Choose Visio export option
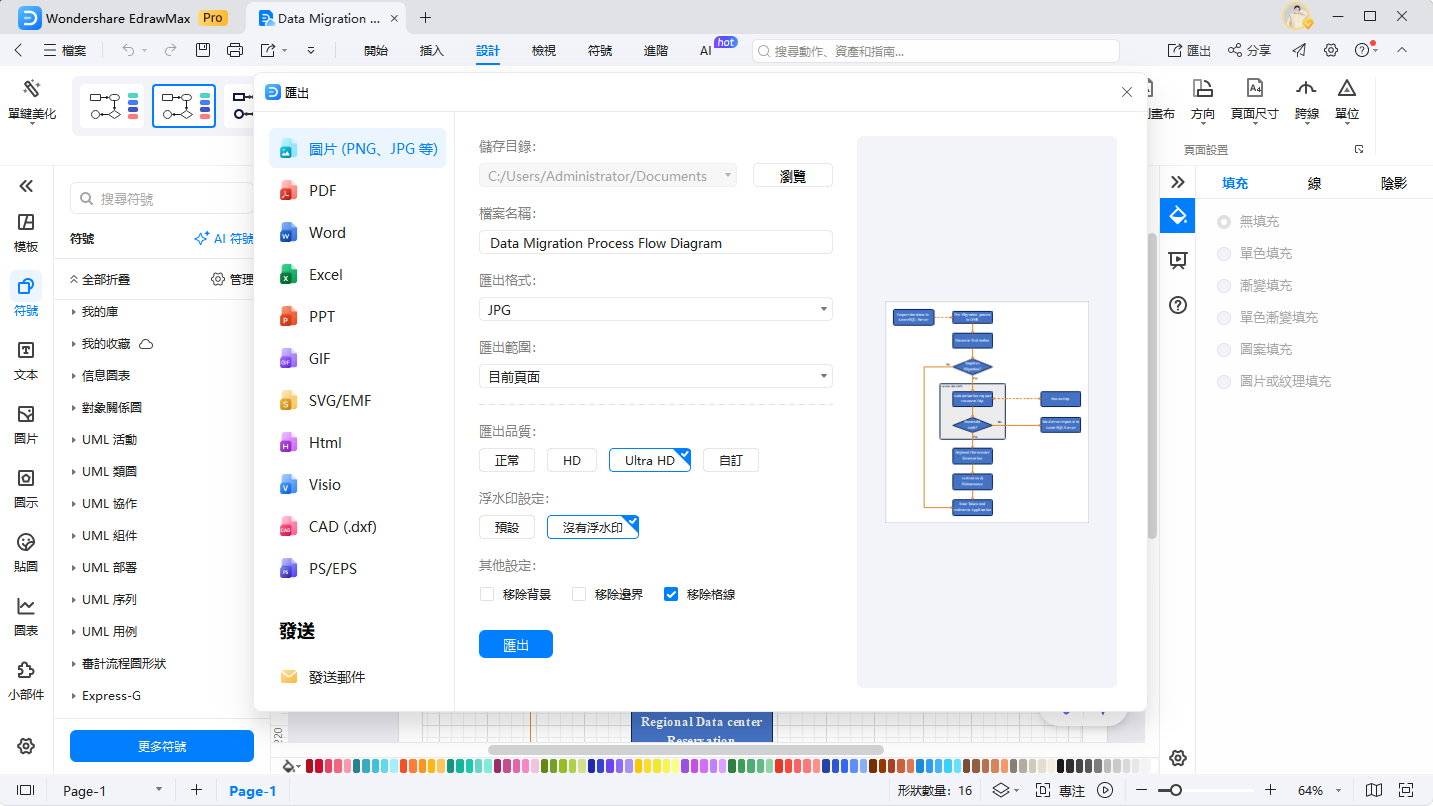This screenshot has height=806, width=1433. 324,485
